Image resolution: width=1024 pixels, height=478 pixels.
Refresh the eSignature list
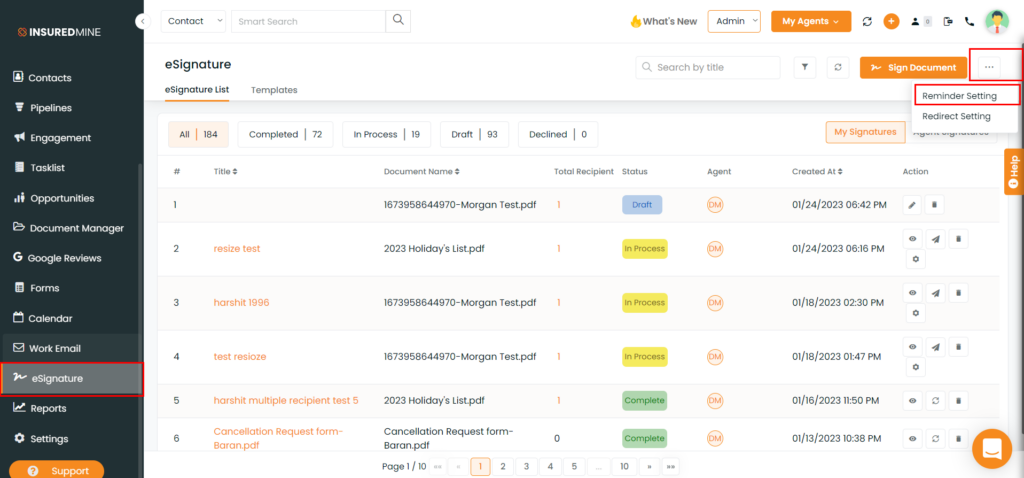tap(838, 67)
